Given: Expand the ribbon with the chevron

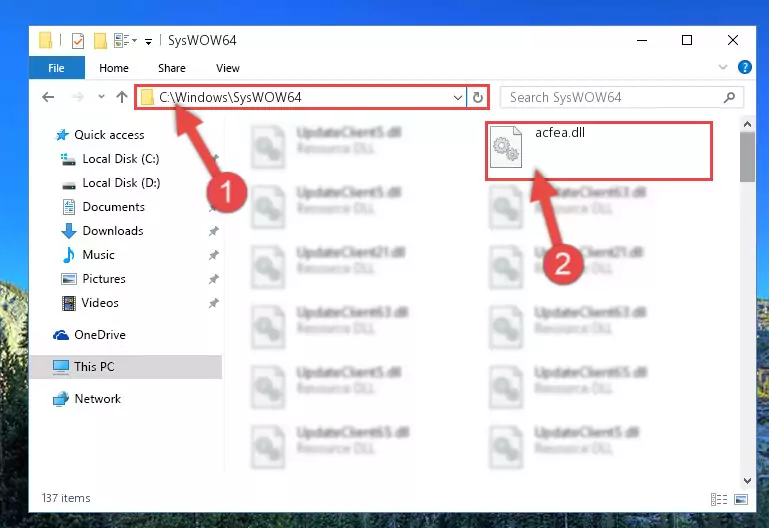Looking at the screenshot, I should pyautogui.click(x=722, y=67).
